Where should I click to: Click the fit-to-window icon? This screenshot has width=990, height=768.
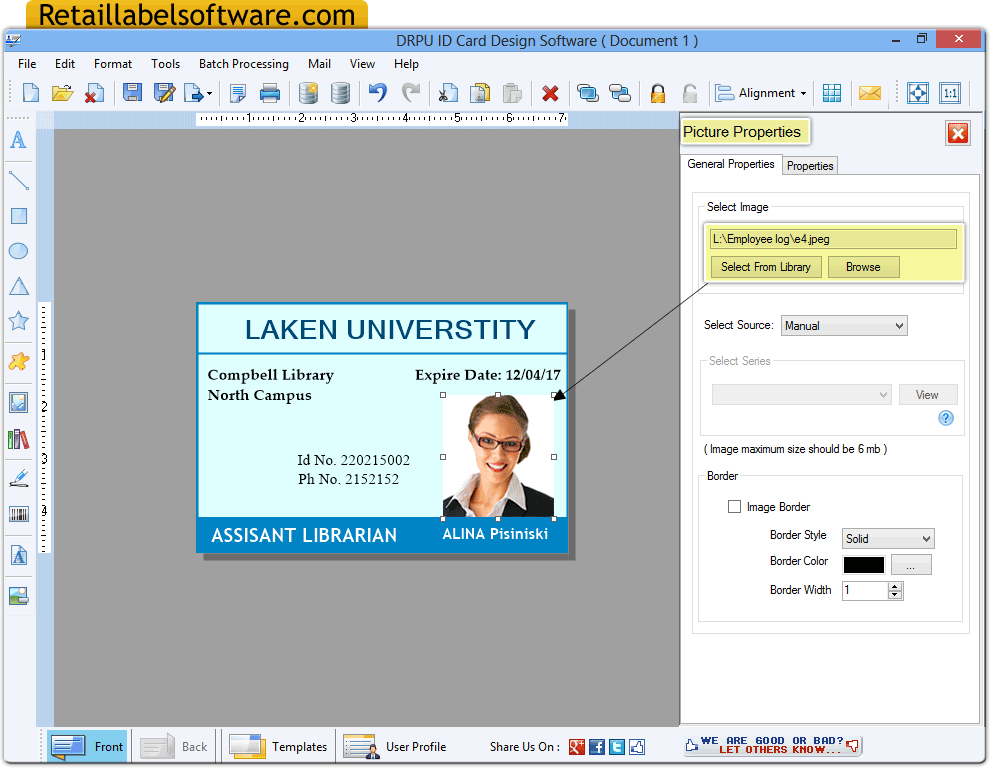[x=917, y=93]
